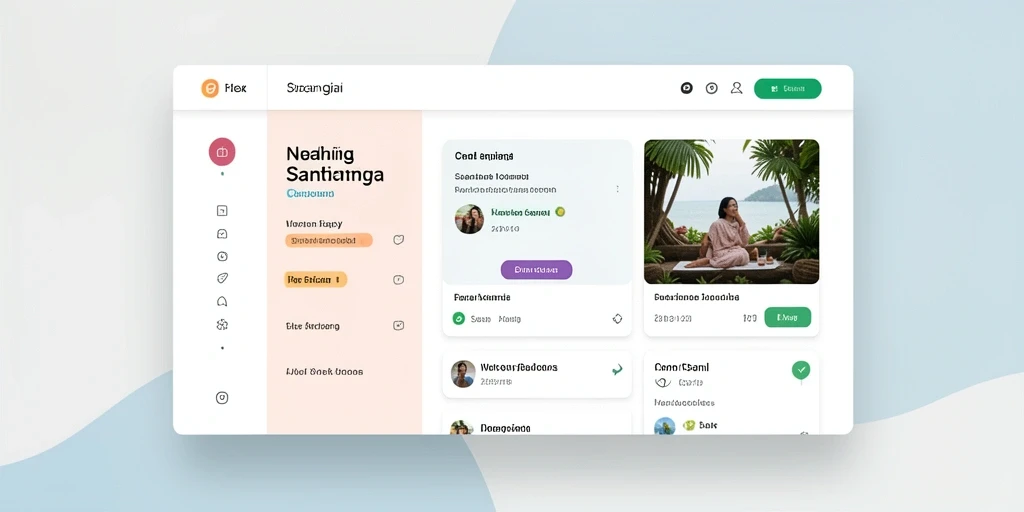The height and width of the screenshot is (512, 1024).
Task: Click circle icon beside the yellow pill label
Action: click(x=398, y=280)
